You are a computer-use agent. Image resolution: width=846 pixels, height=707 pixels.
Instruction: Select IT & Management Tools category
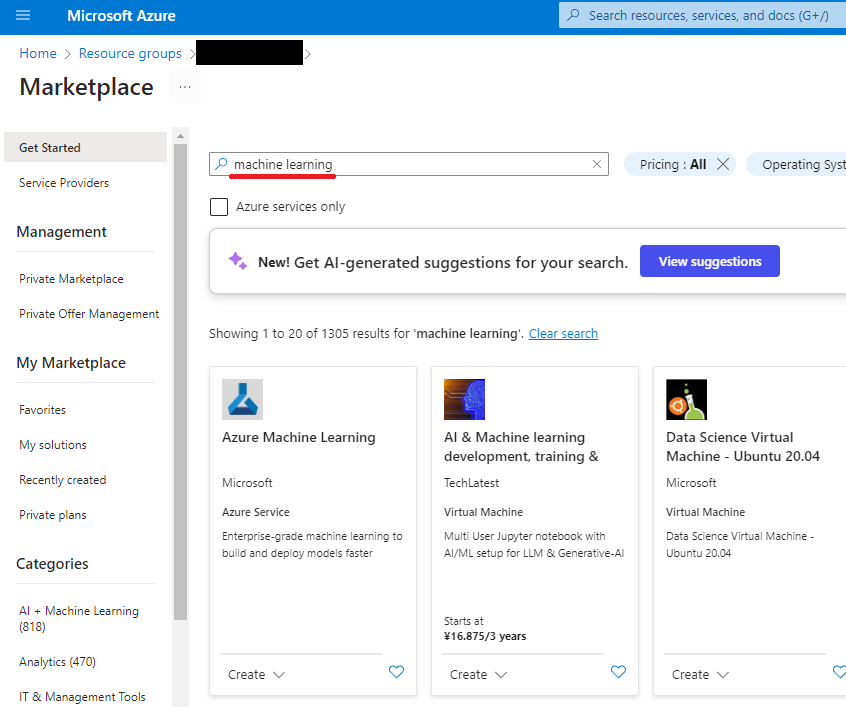tap(82, 697)
